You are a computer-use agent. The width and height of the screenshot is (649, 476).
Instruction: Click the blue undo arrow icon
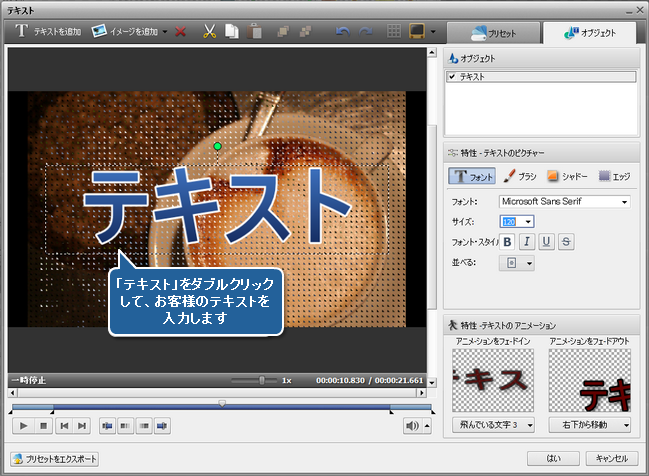(343, 32)
